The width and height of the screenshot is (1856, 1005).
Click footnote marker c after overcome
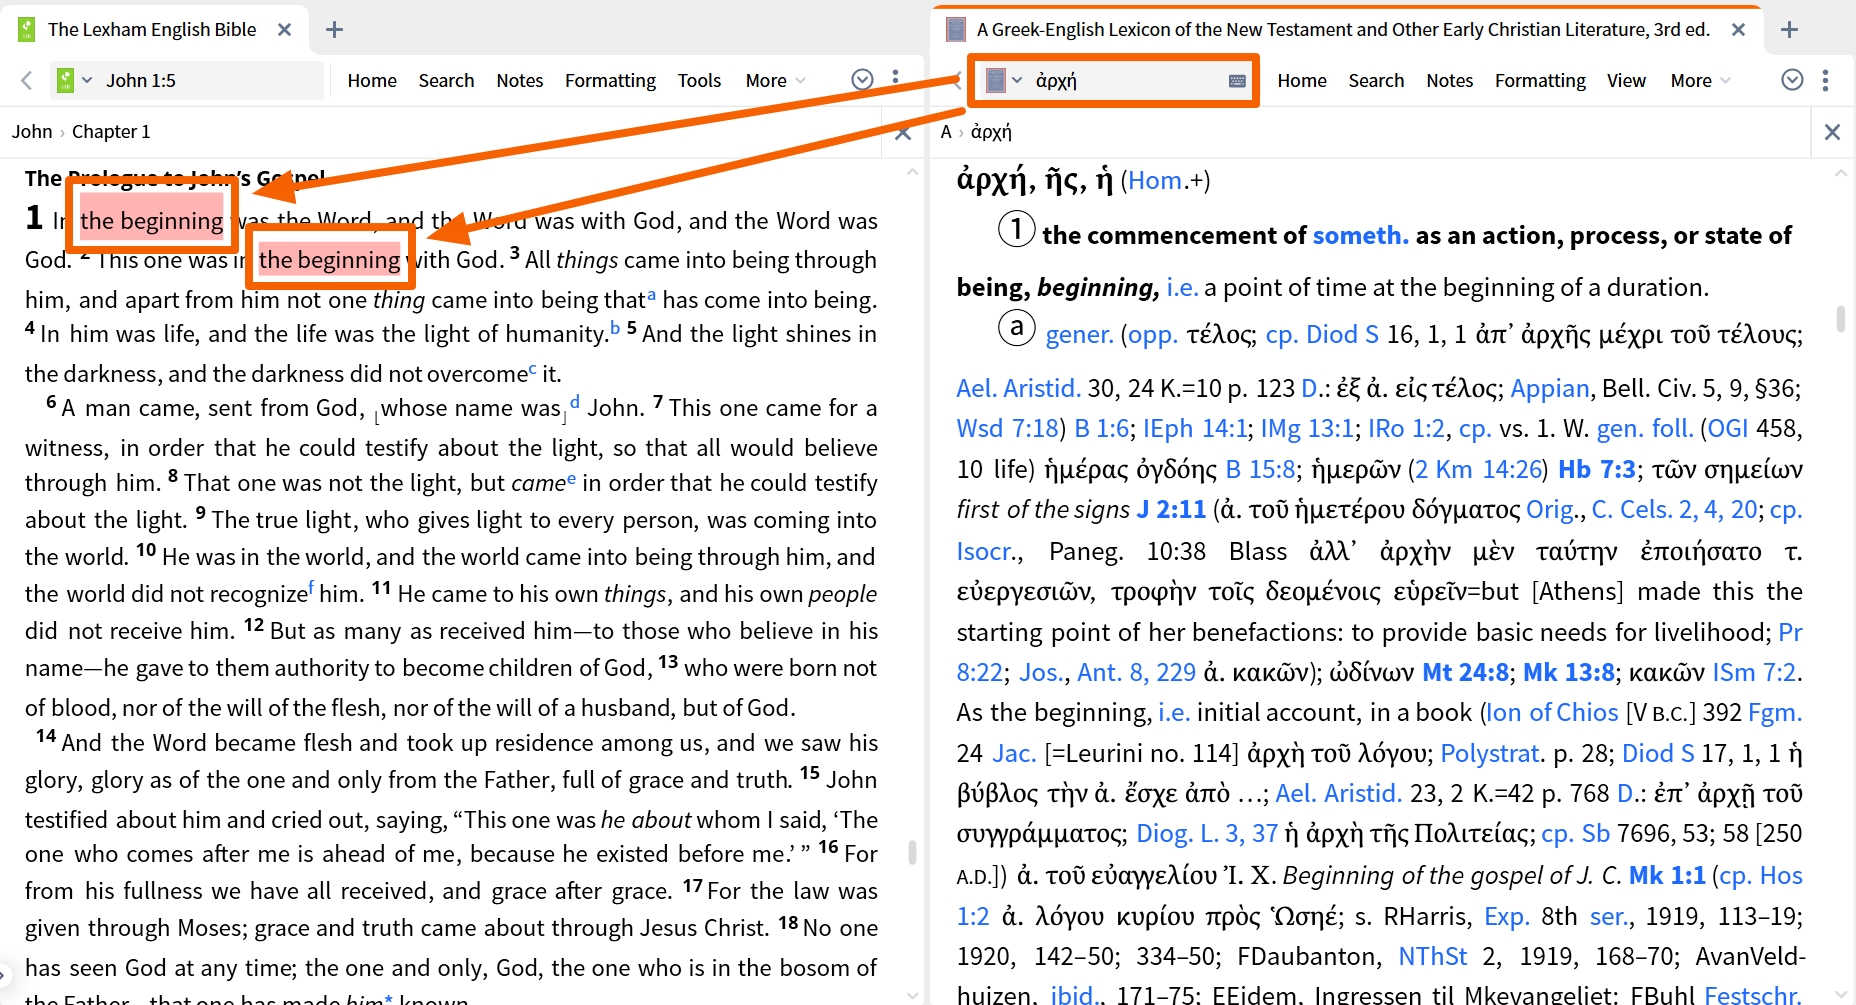point(532,368)
